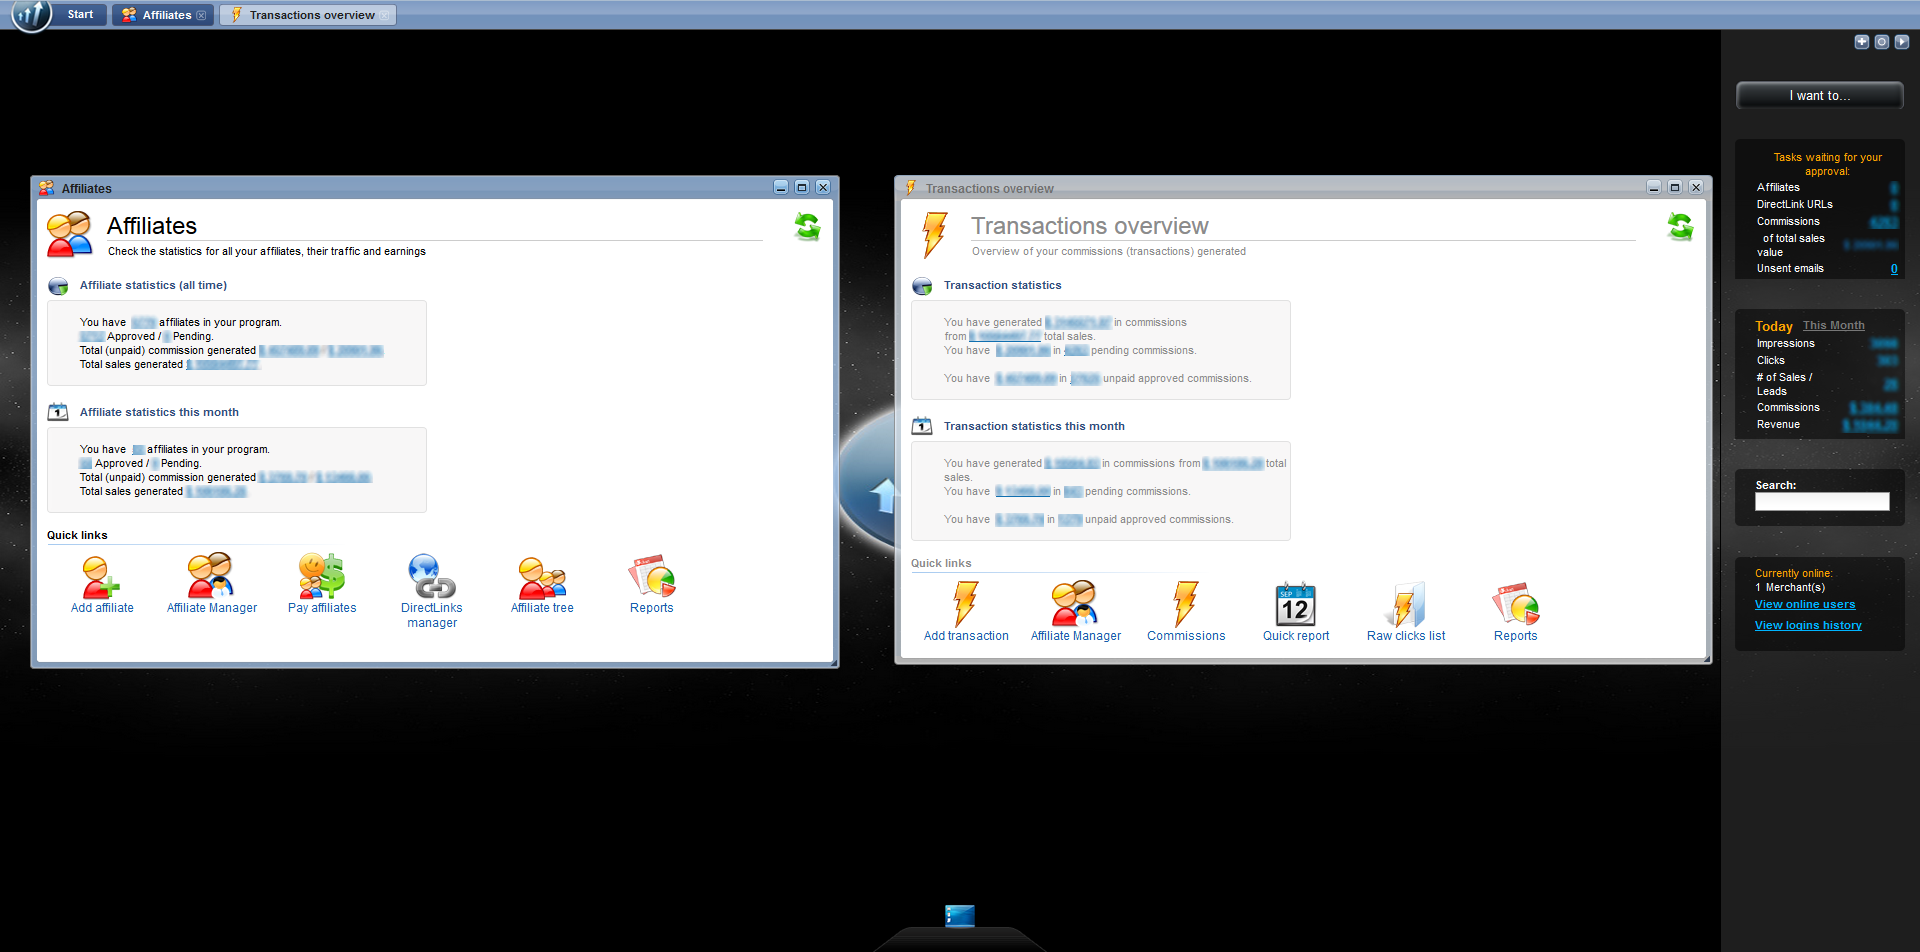Collapse sidebar using the arrow icon
This screenshot has height=952, width=1920.
(1901, 42)
